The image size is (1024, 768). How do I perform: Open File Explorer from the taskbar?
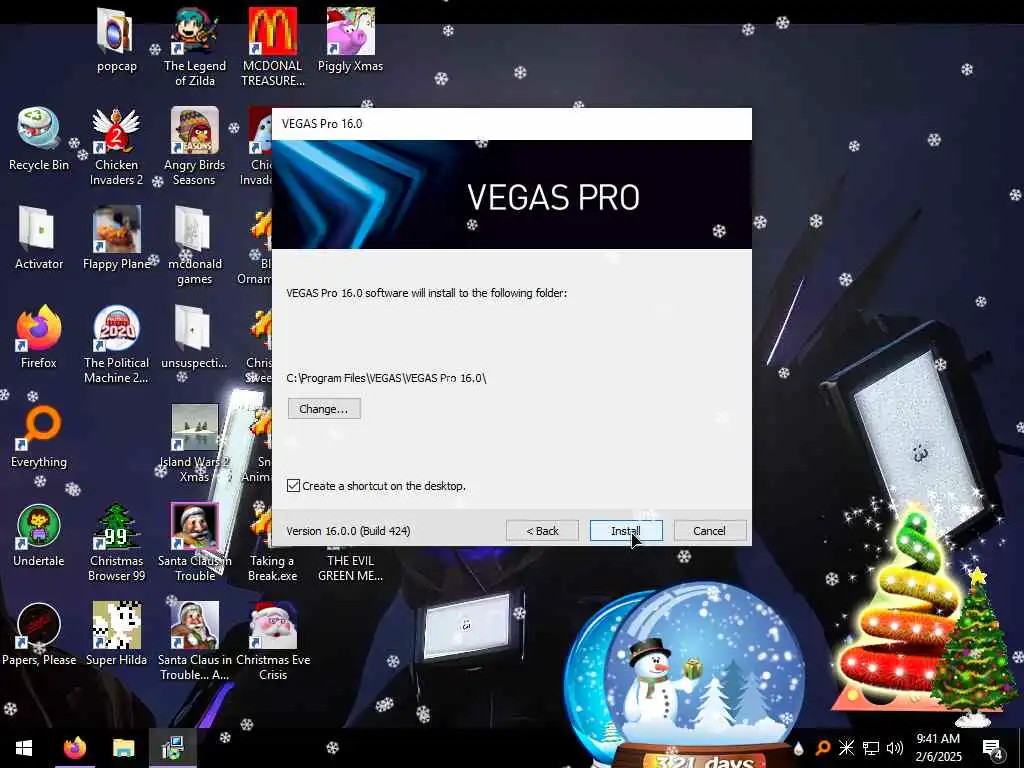point(123,748)
